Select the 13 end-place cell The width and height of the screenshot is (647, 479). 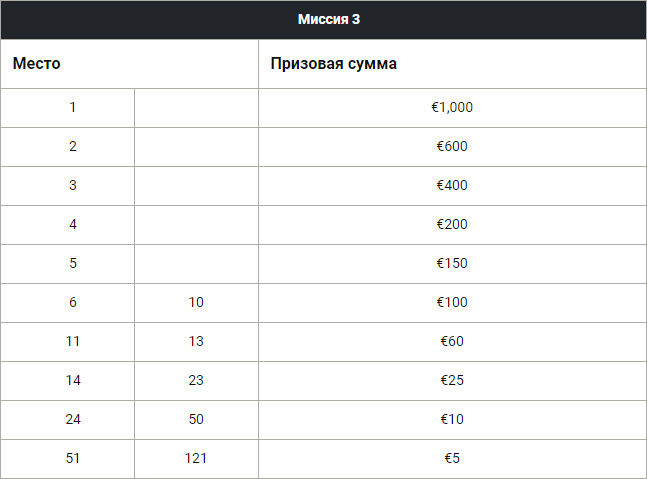click(x=196, y=341)
